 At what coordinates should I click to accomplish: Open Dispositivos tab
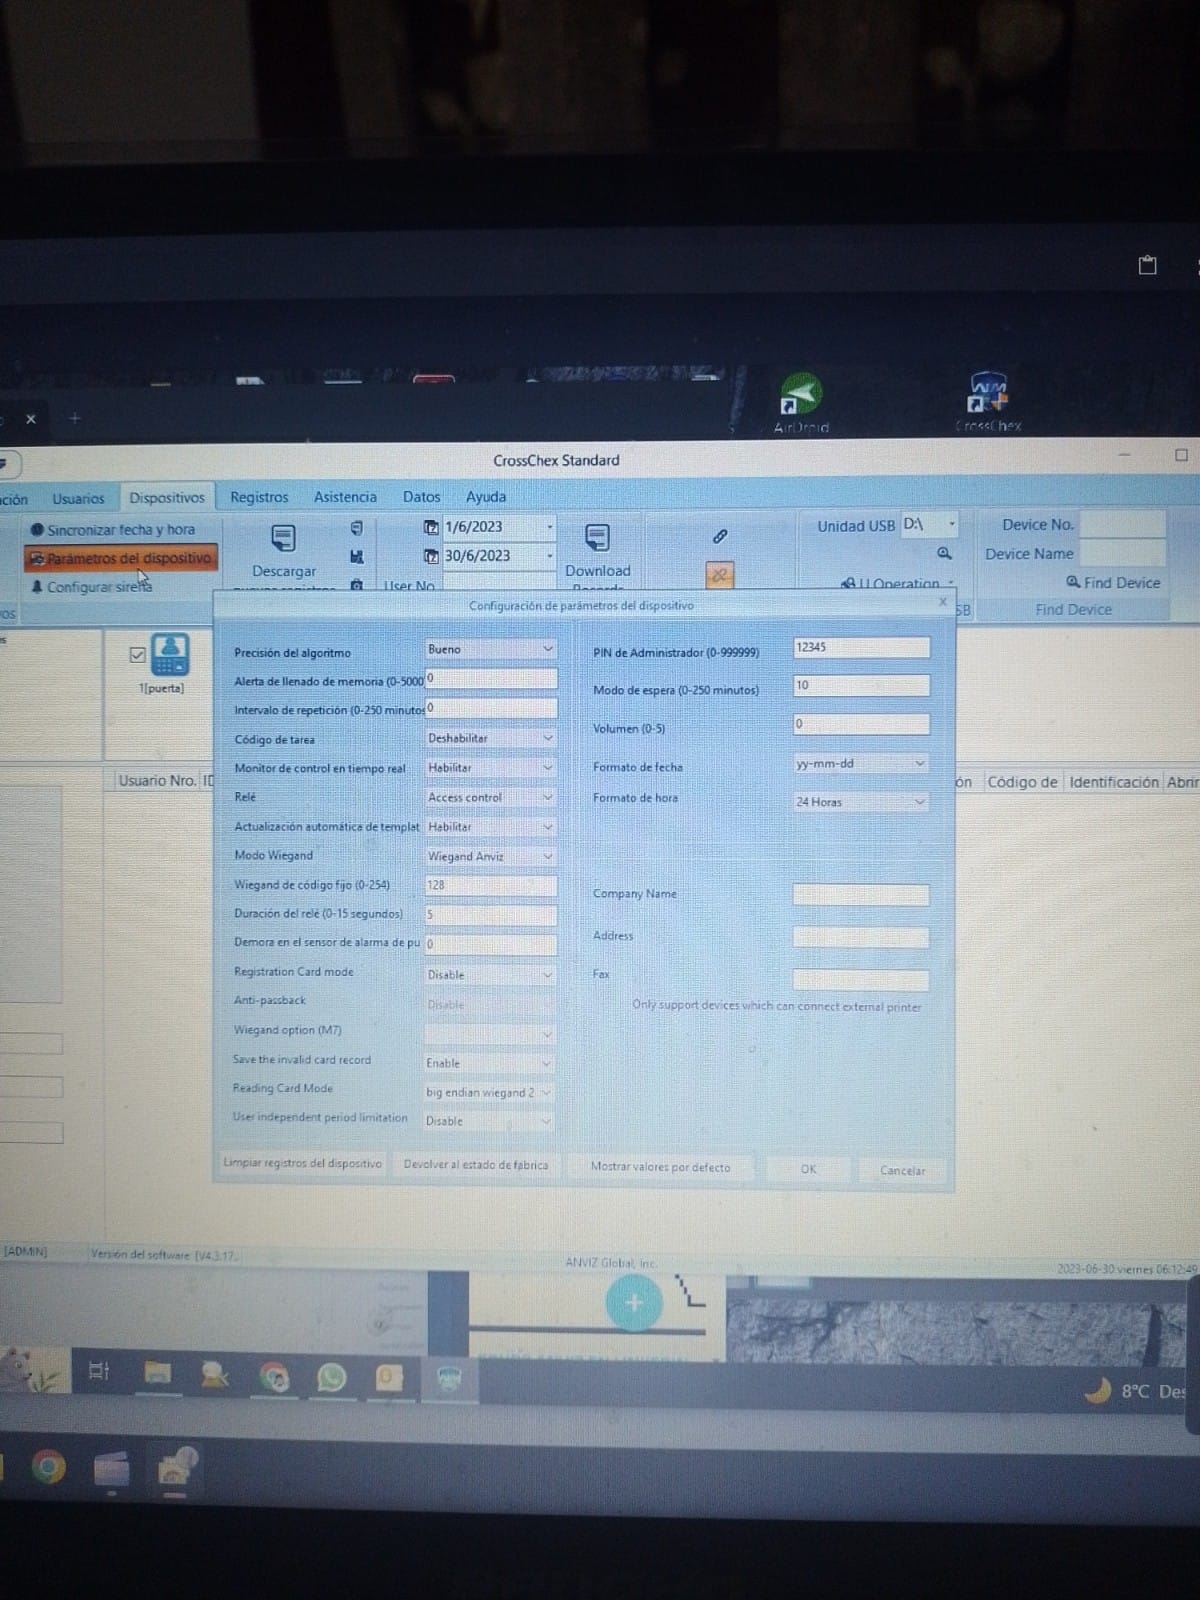[167, 497]
